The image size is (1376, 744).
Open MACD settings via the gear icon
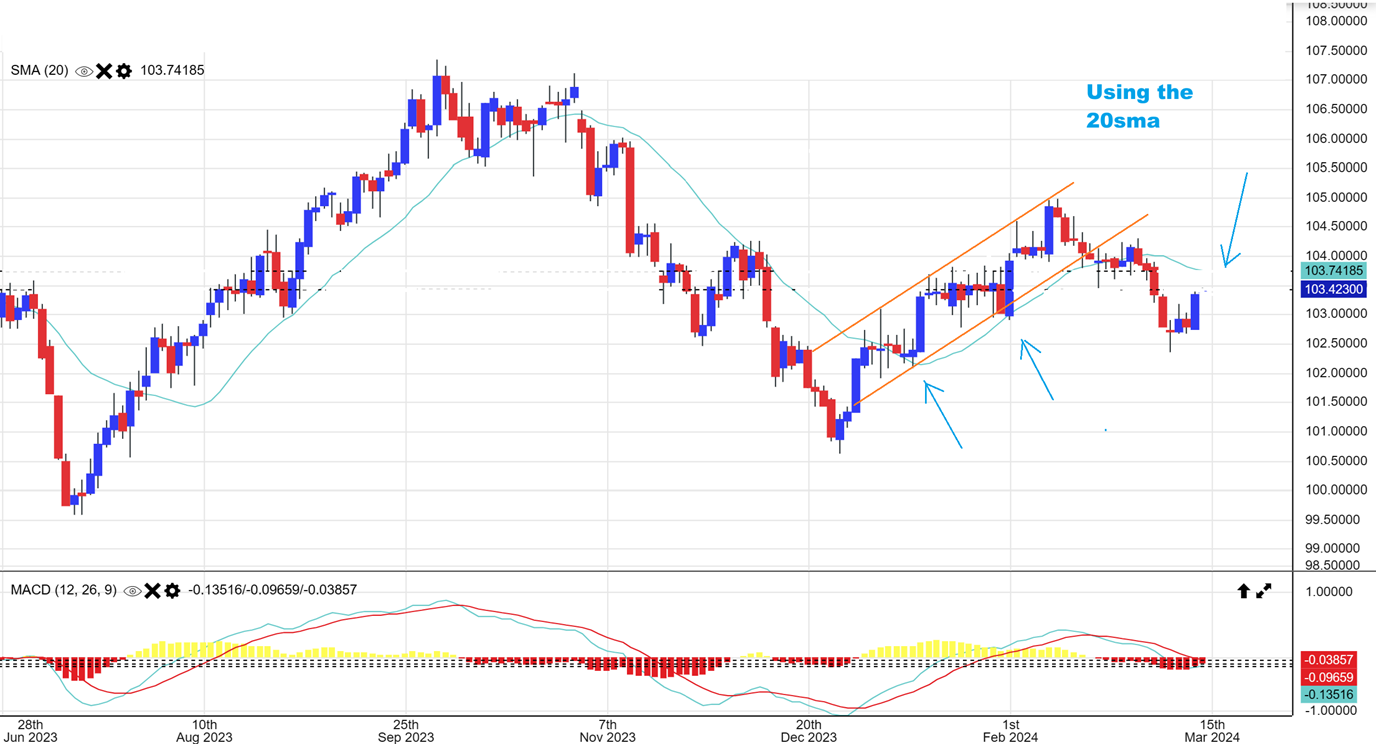tap(172, 591)
